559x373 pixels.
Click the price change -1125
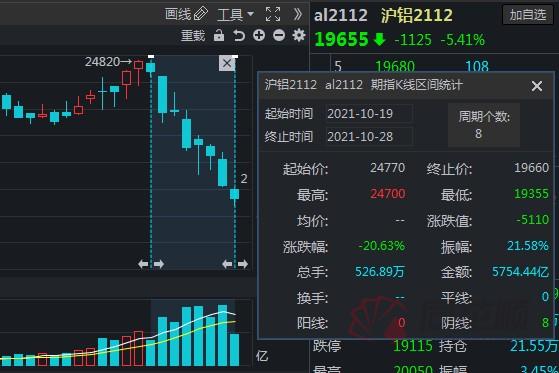(x=413, y=40)
